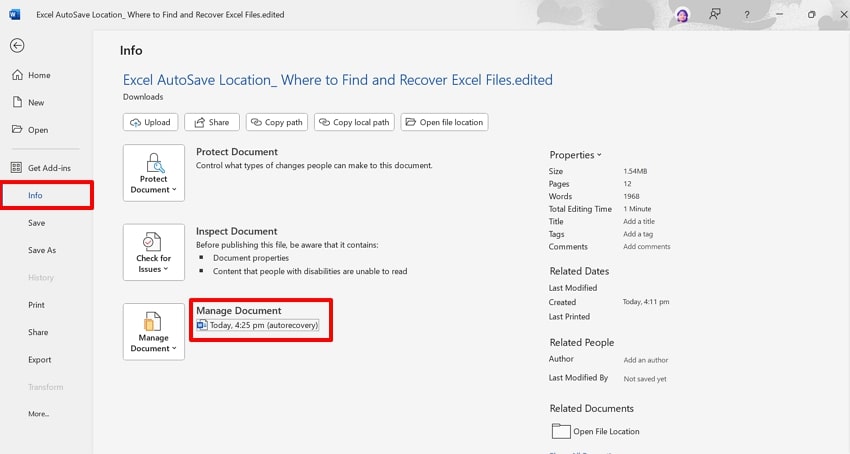Click Add an author field
The image size is (850, 454).
[646, 360]
